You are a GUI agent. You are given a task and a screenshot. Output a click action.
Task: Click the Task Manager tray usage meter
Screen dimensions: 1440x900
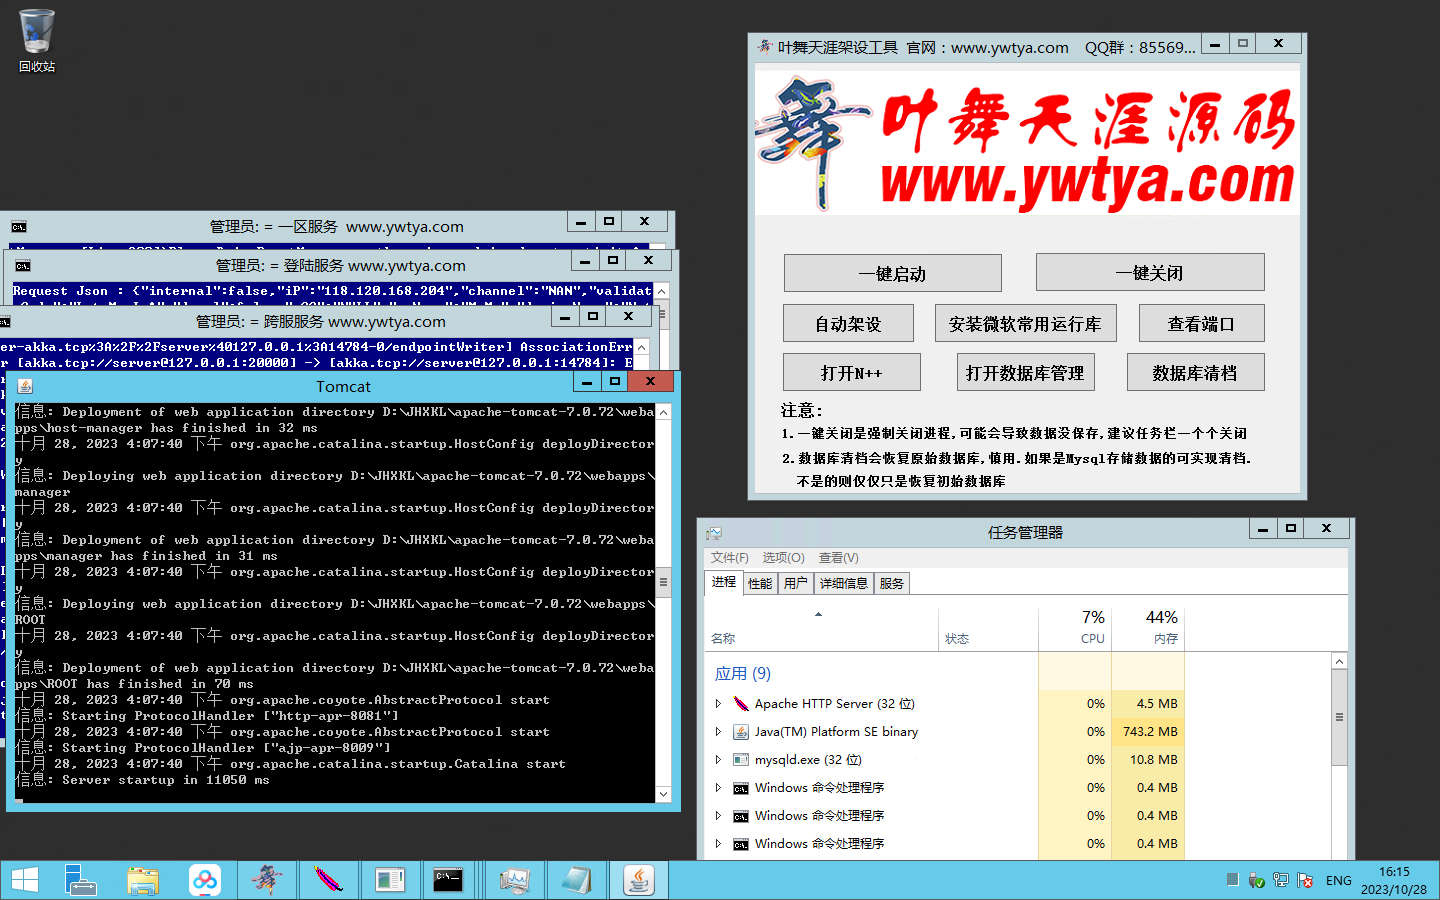click(x=1232, y=880)
